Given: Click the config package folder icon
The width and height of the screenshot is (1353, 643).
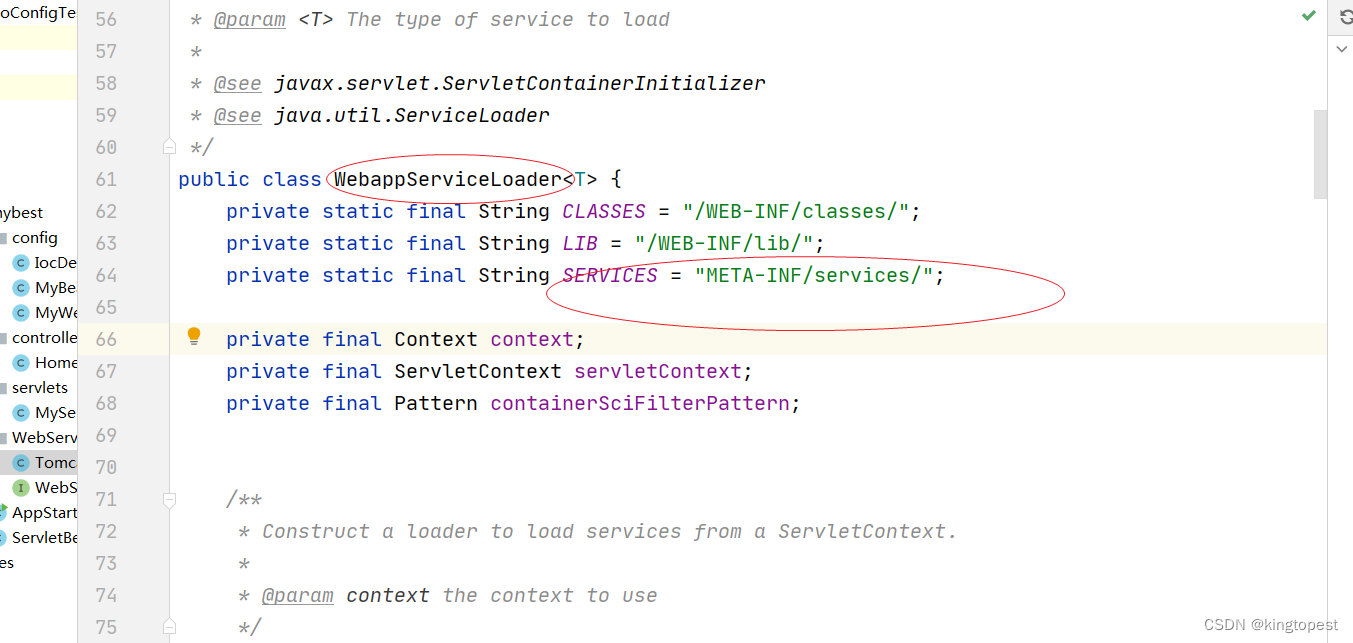Looking at the screenshot, I should tap(3, 238).
